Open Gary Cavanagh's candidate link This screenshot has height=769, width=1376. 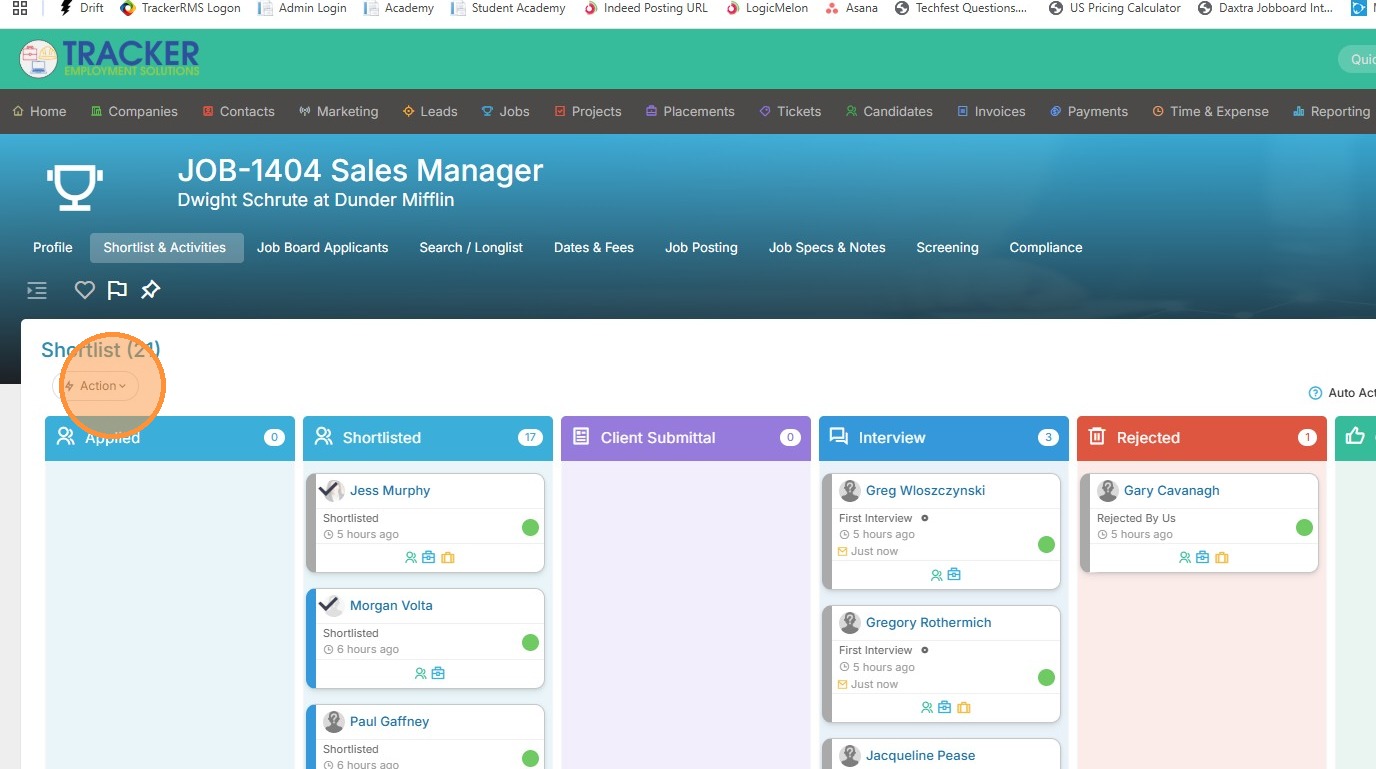click(1171, 491)
